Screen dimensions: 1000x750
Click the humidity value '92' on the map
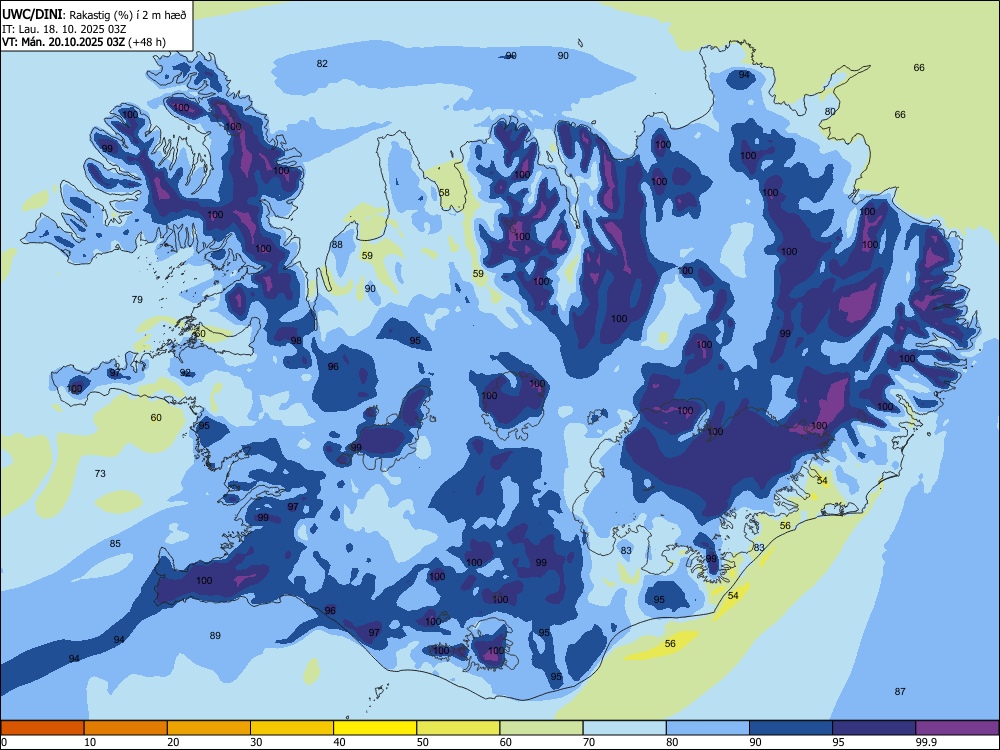[185, 372]
